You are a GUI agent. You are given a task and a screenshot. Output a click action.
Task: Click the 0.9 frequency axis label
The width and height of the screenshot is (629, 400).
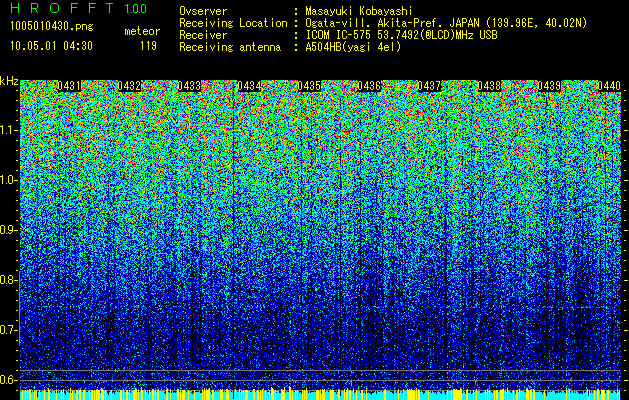pos(8,230)
